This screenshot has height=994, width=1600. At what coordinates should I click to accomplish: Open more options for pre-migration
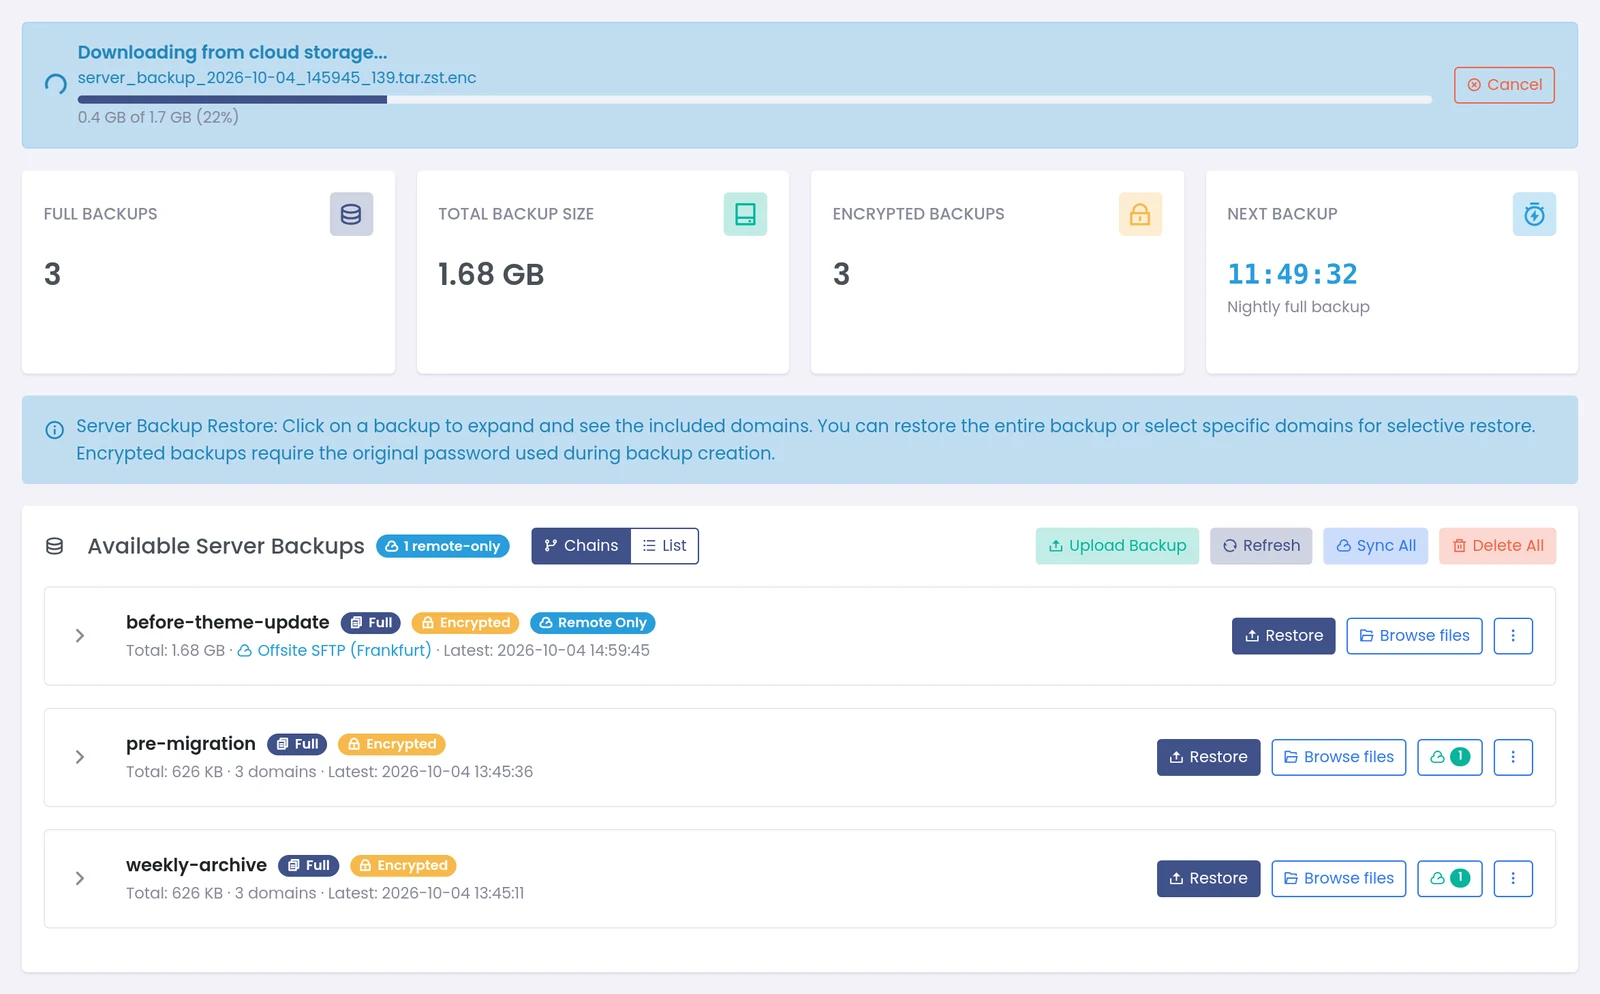[1513, 757]
